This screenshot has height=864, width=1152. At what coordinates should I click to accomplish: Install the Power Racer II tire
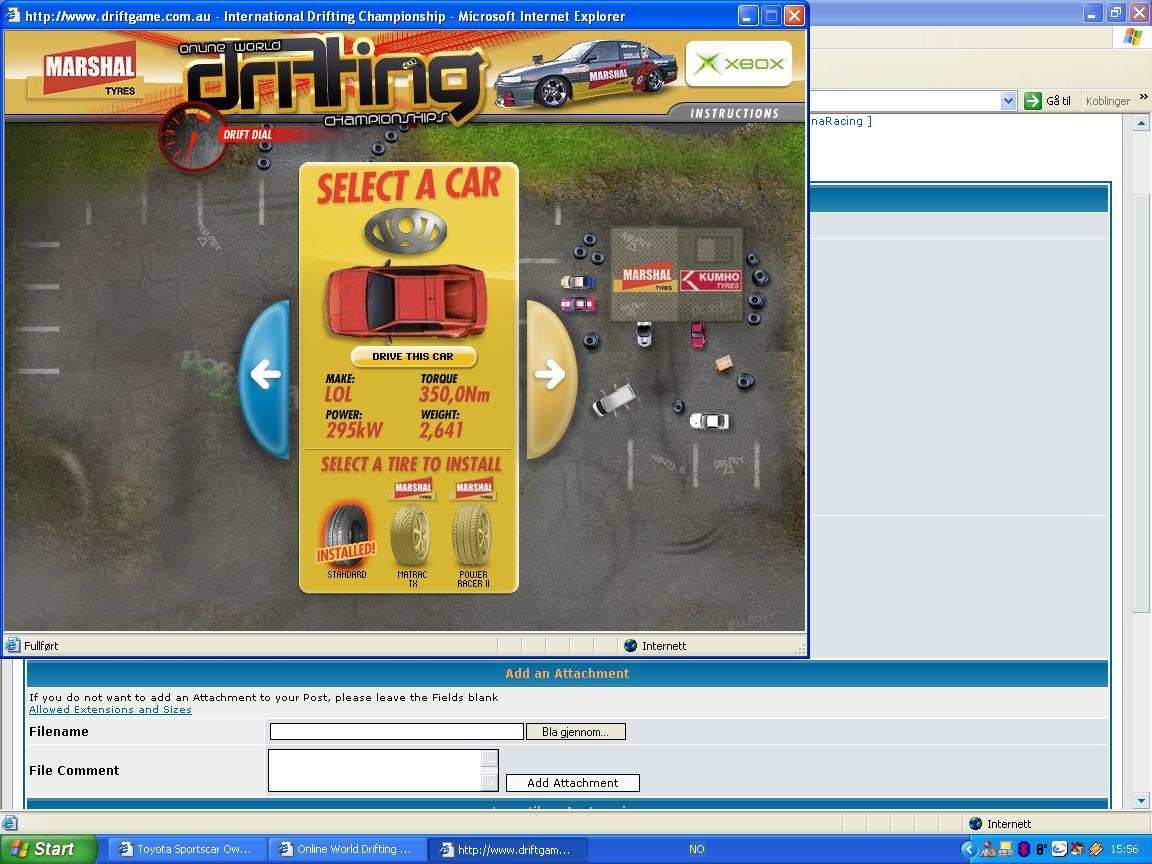point(473,535)
